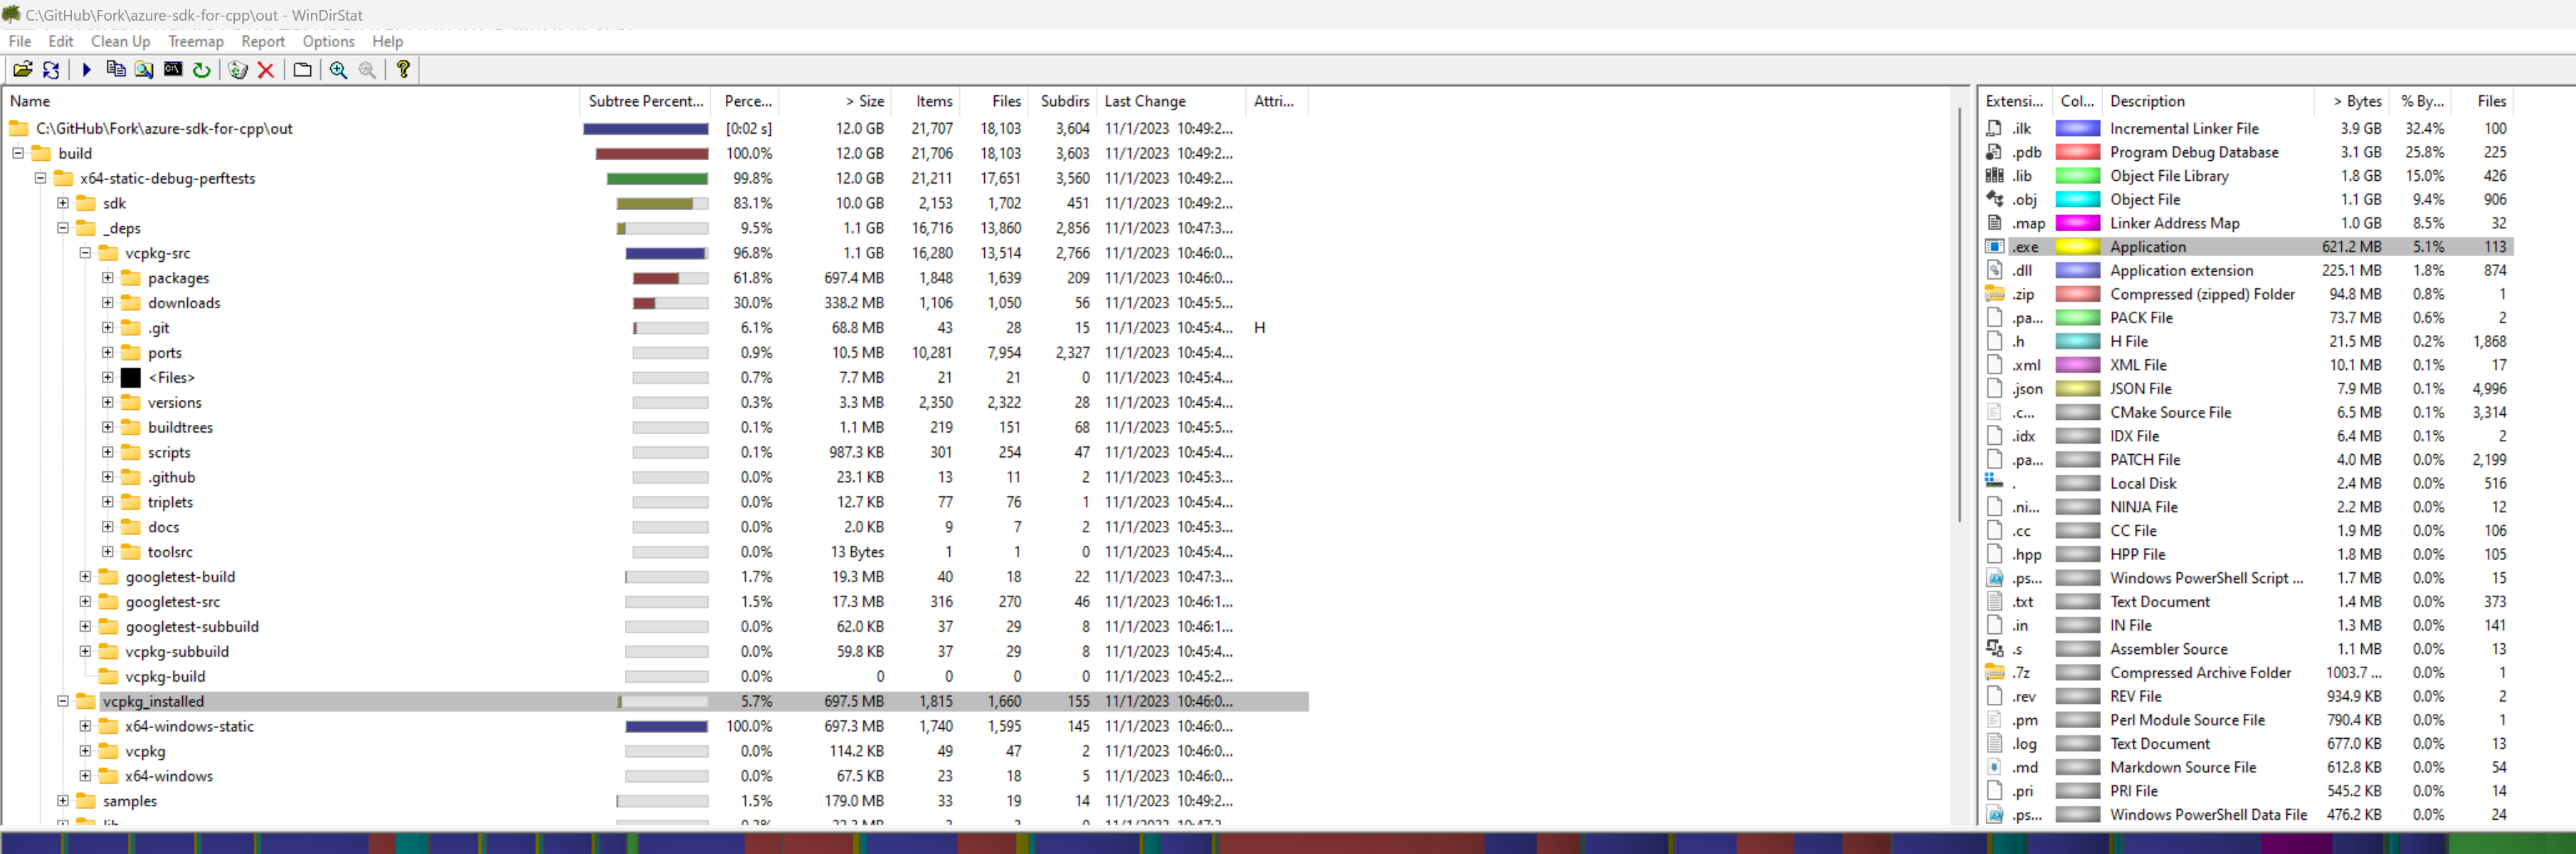The width and height of the screenshot is (2576, 854).
Task: Click the Description column header
Action: tap(2146, 101)
